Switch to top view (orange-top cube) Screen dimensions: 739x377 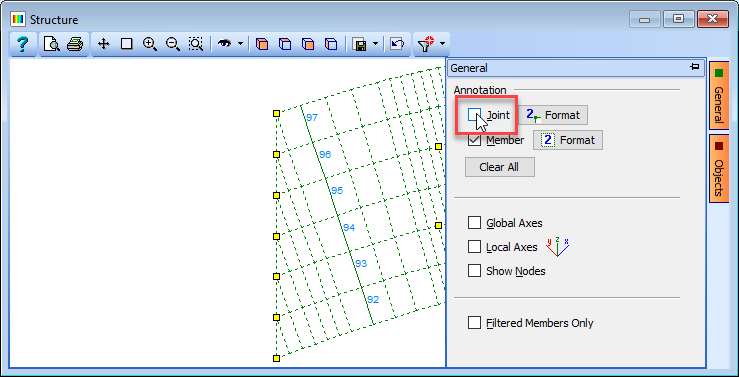coord(285,44)
